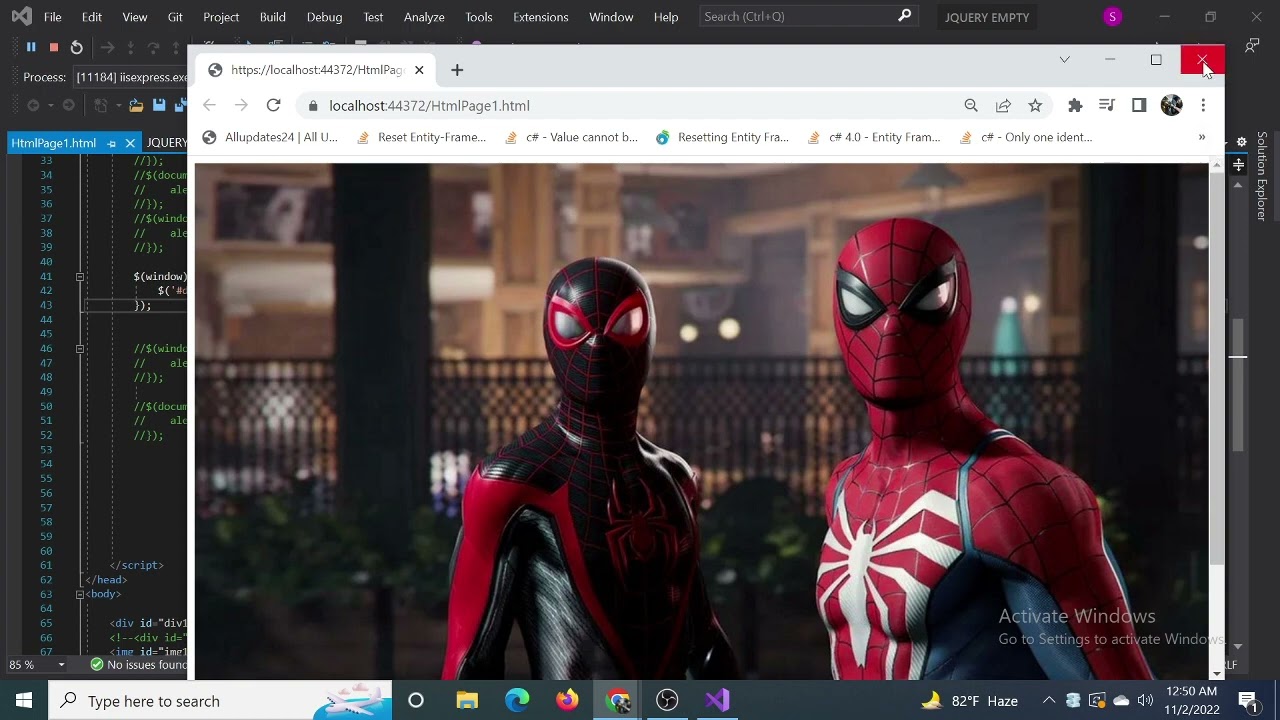Viewport: 1280px width, 720px height.
Task: Close the HtmlPage1.html editor tab
Action: coord(130,144)
